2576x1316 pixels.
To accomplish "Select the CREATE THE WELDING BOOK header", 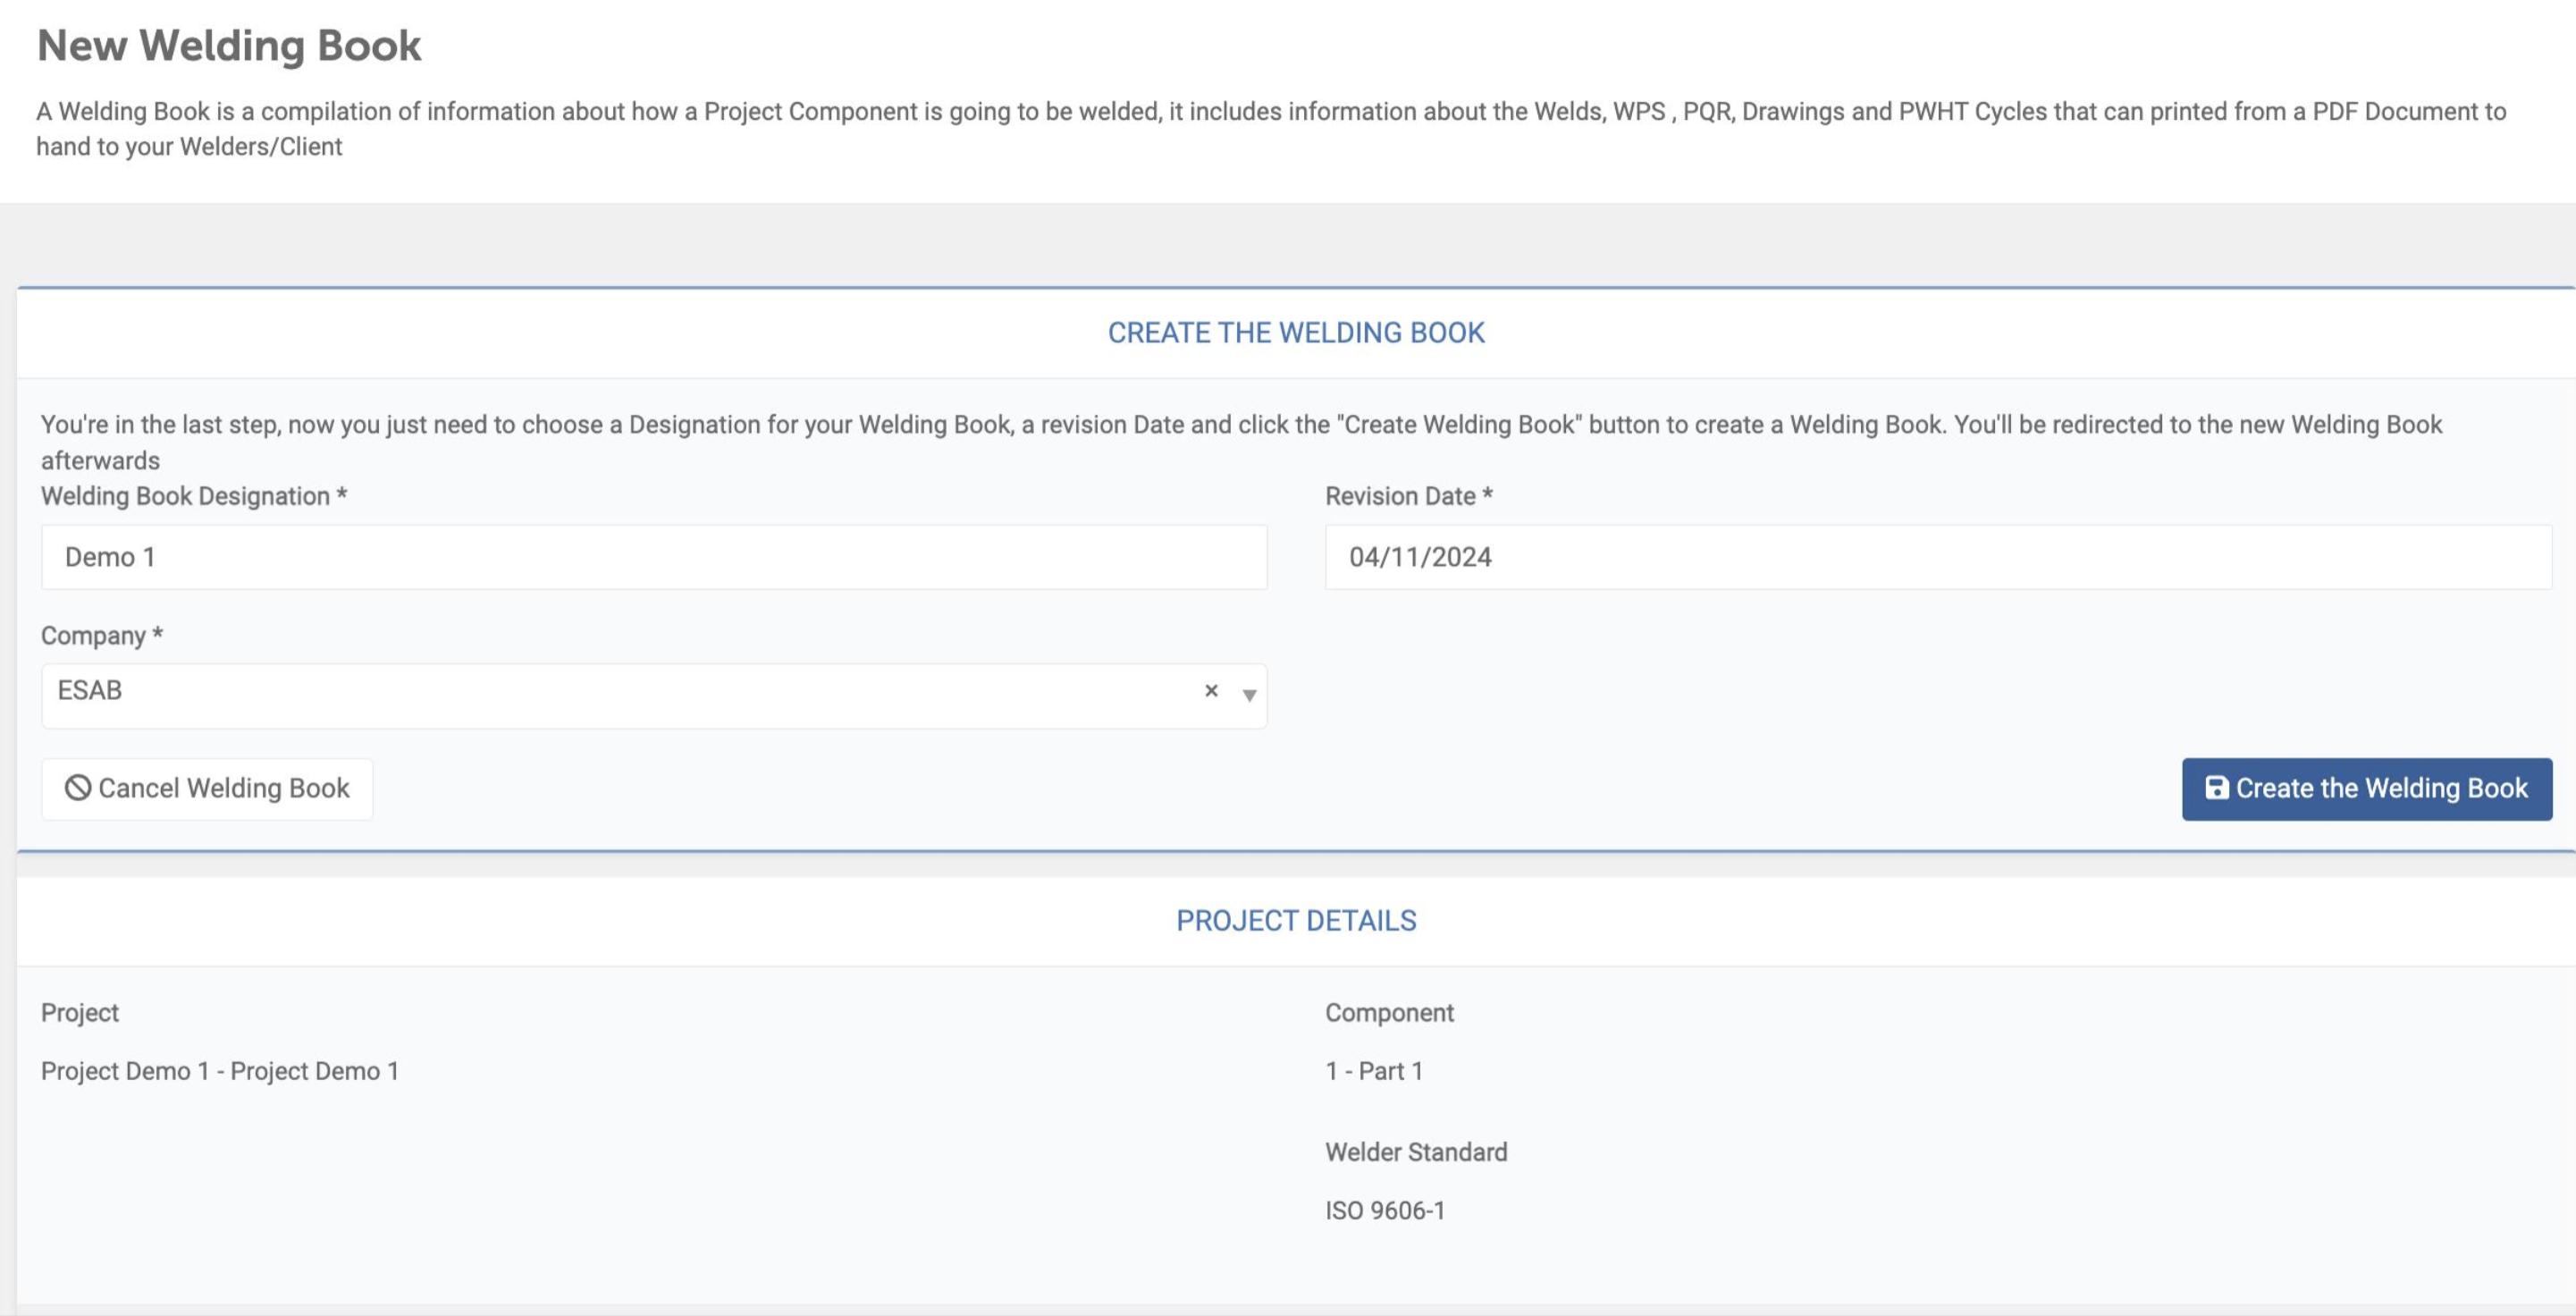I will [x=1296, y=333].
